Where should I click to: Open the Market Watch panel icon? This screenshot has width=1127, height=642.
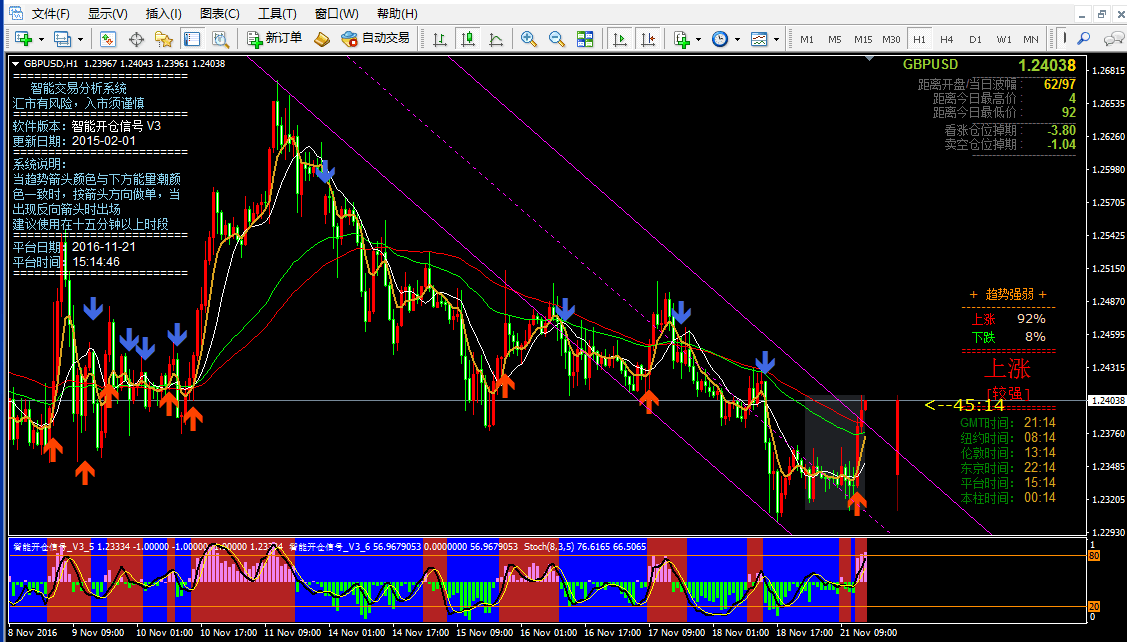coord(109,39)
